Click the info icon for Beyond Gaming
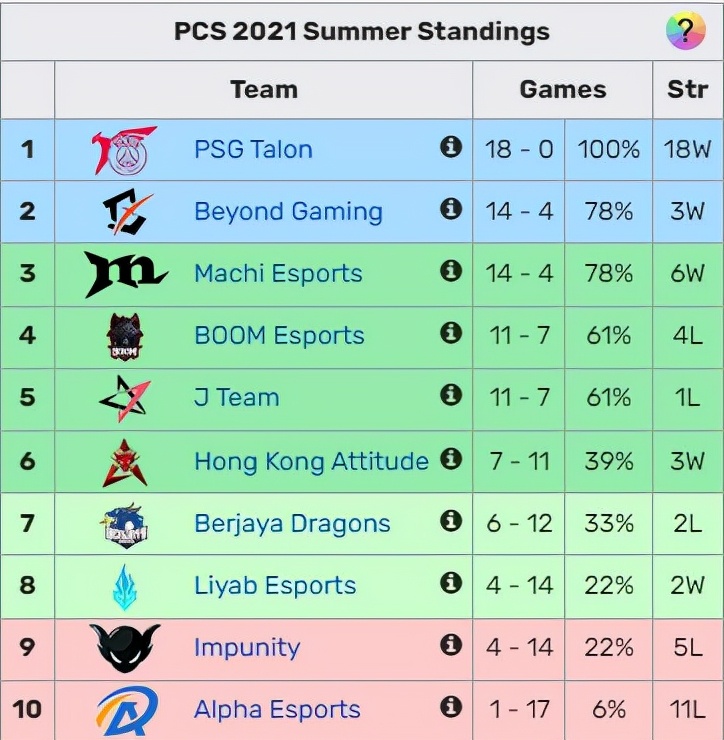 click(451, 209)
